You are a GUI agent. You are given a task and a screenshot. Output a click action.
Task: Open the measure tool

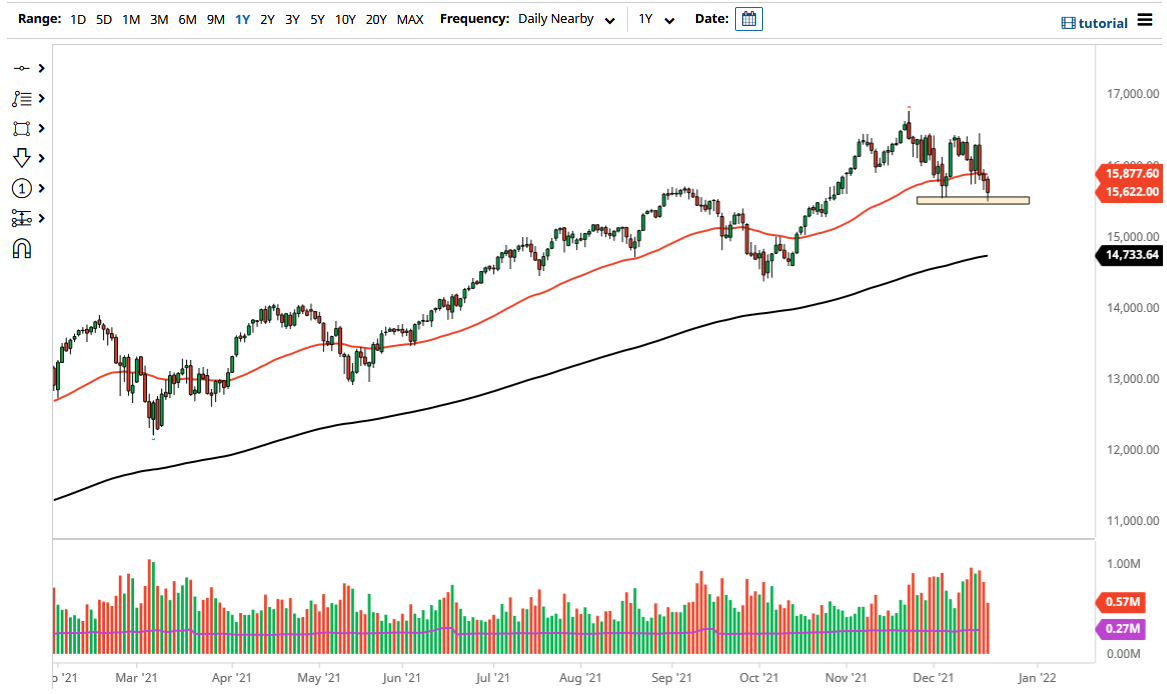[x=20, y=217]
